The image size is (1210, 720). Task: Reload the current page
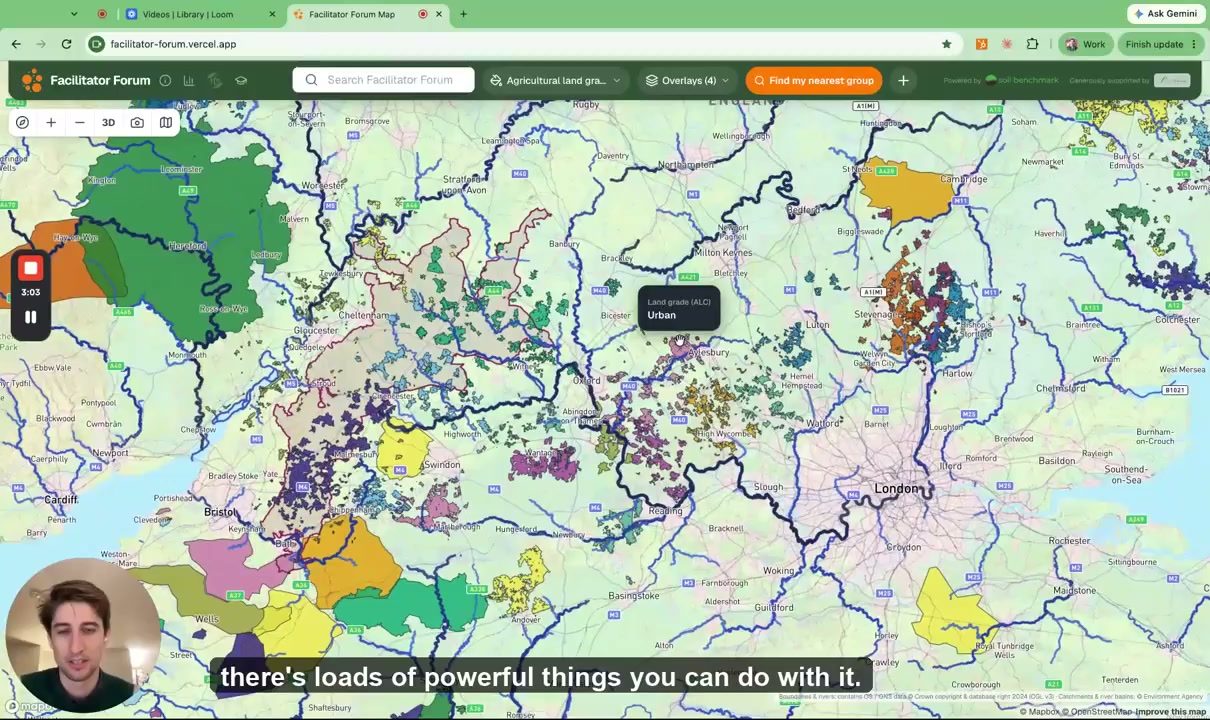pyautogui.click(x=66, y=44)
